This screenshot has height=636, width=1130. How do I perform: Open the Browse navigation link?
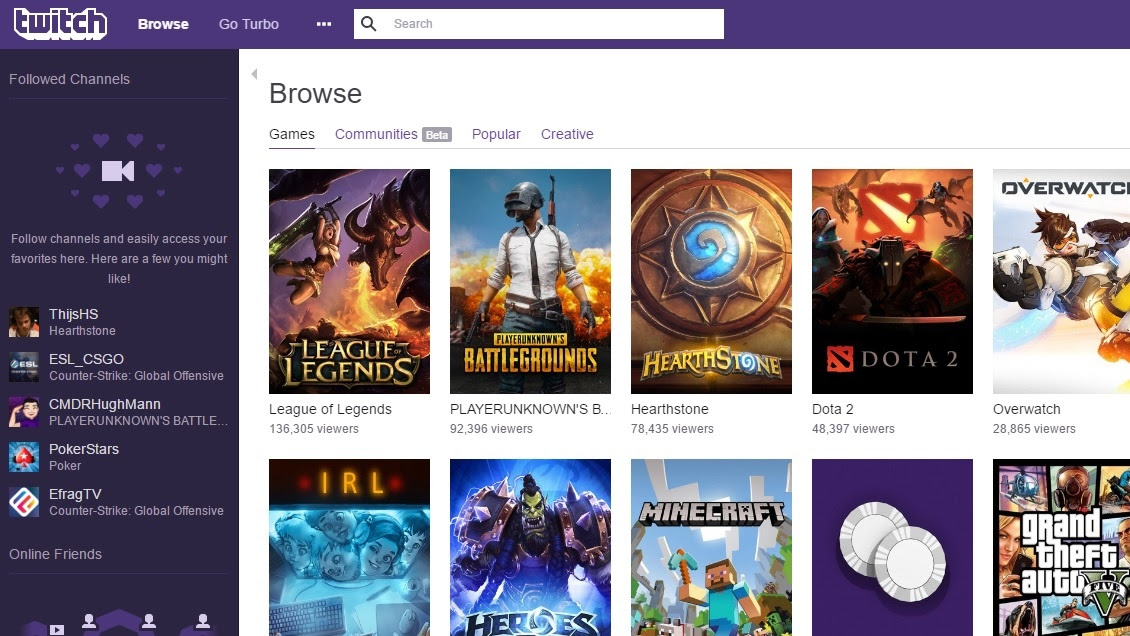pyautogui.click(x=163, y=24)
